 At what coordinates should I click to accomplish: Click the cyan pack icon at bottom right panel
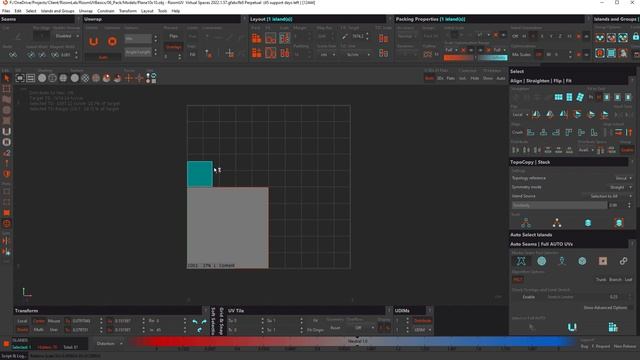coord(613,327)
